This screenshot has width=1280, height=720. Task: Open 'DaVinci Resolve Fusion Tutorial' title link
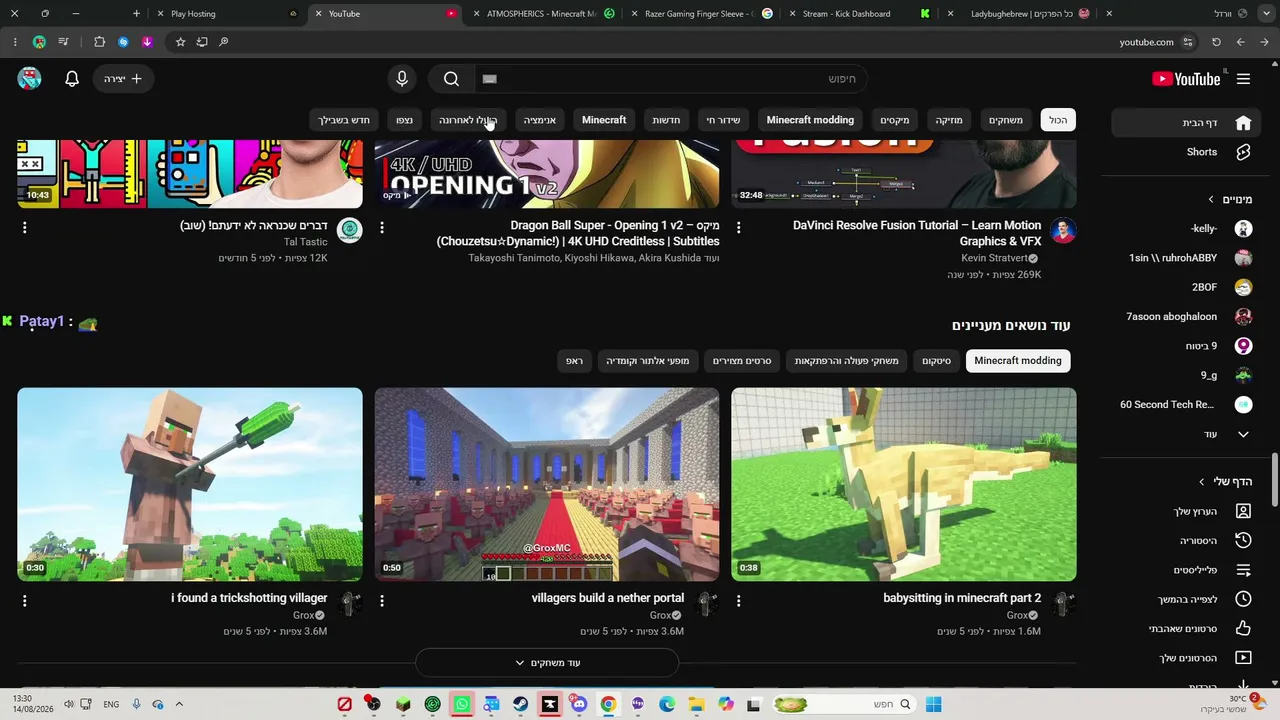pos(917,233)
